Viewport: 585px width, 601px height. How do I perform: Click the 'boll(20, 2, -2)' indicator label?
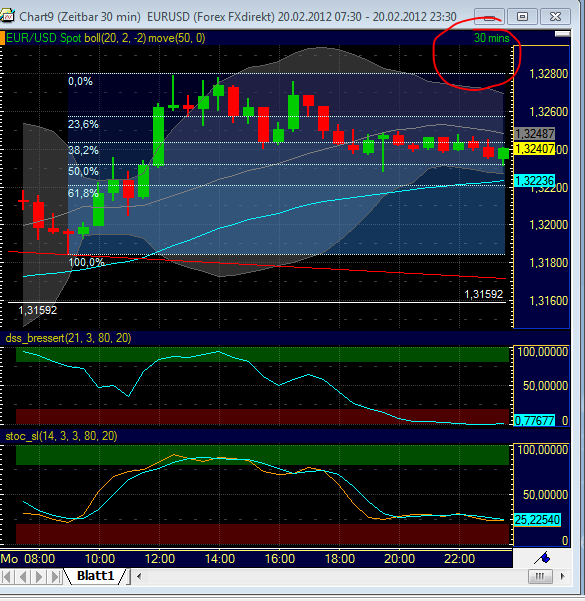tap(115, 38)
